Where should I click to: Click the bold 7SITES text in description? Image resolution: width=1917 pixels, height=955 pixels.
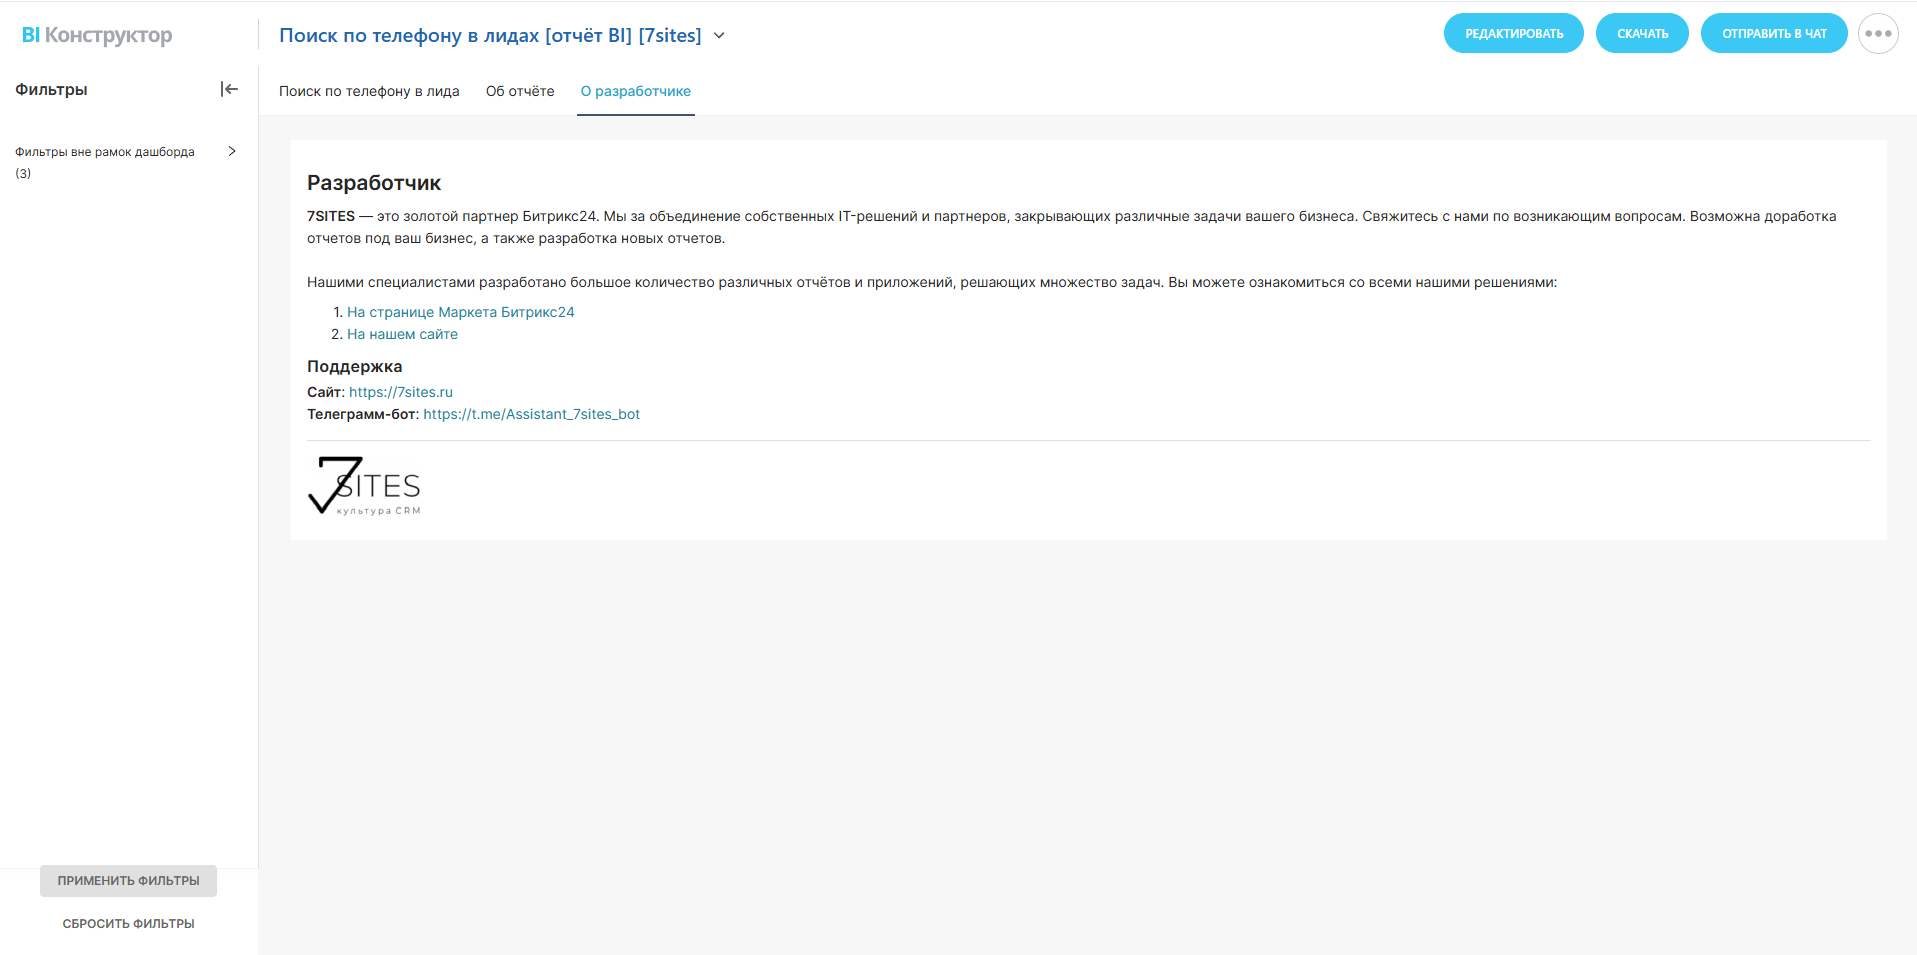(331, 216)
